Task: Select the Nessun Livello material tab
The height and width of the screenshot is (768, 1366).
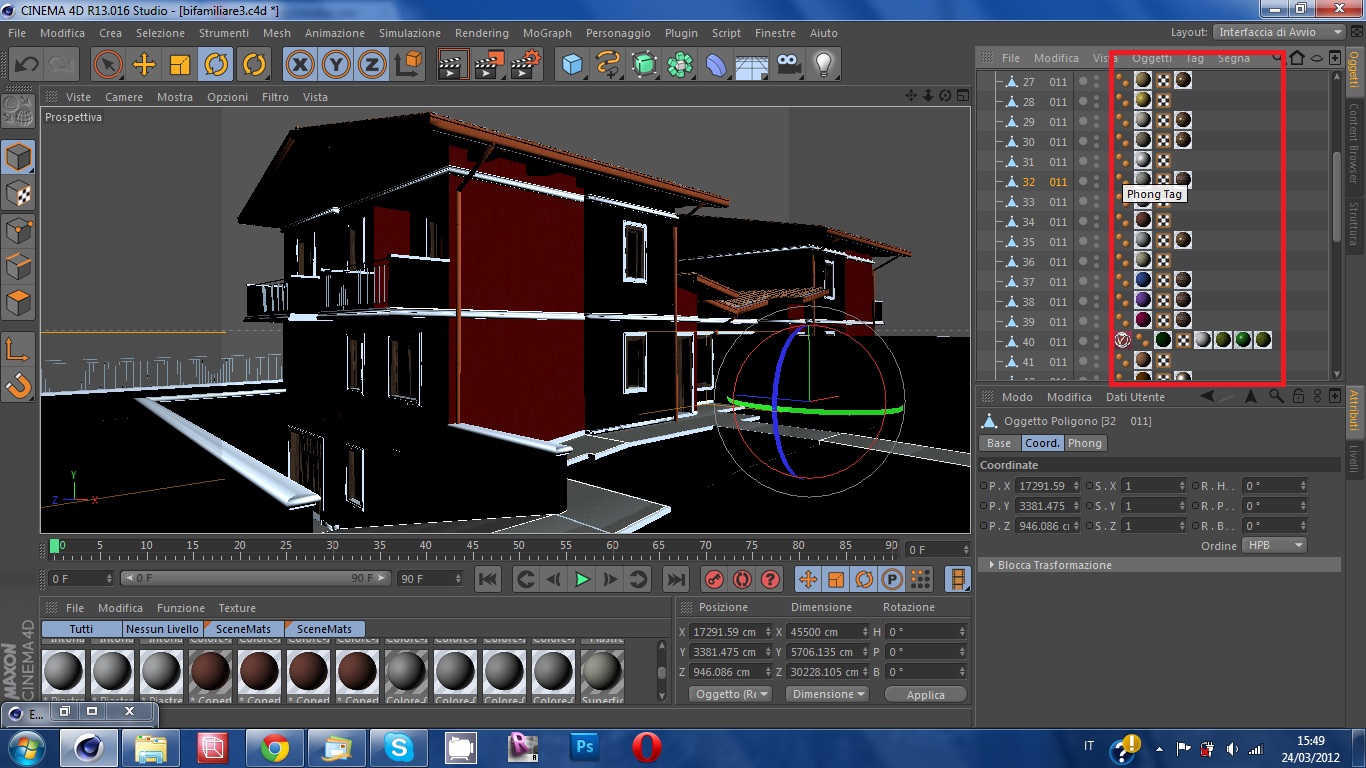Action: pos(162,629)
